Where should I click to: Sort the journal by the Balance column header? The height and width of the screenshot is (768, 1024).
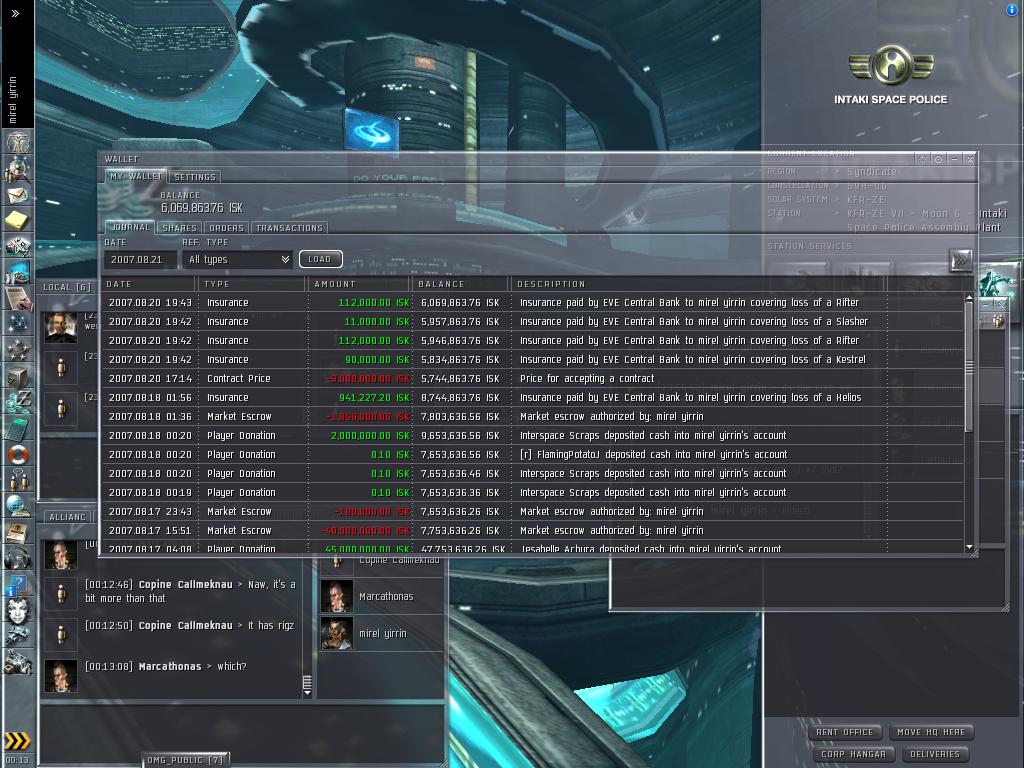(x=460, y=284)
